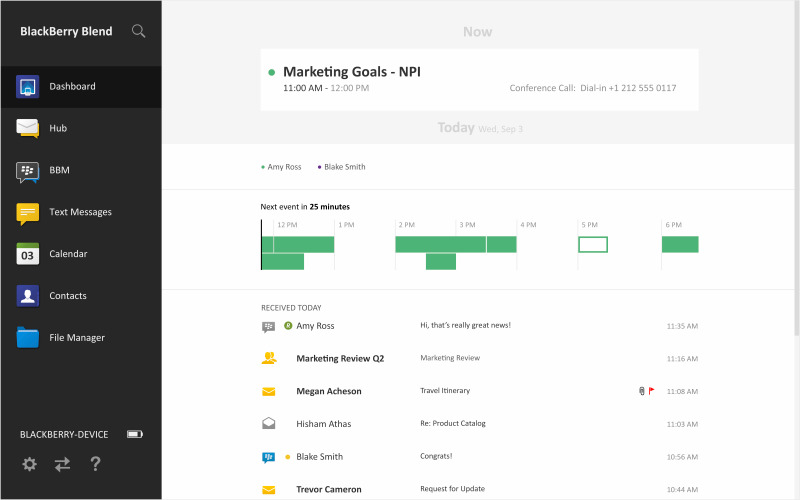The image size is (800, 500).
Task: Click Amy Ross green status badge
Action: [288, 326]
